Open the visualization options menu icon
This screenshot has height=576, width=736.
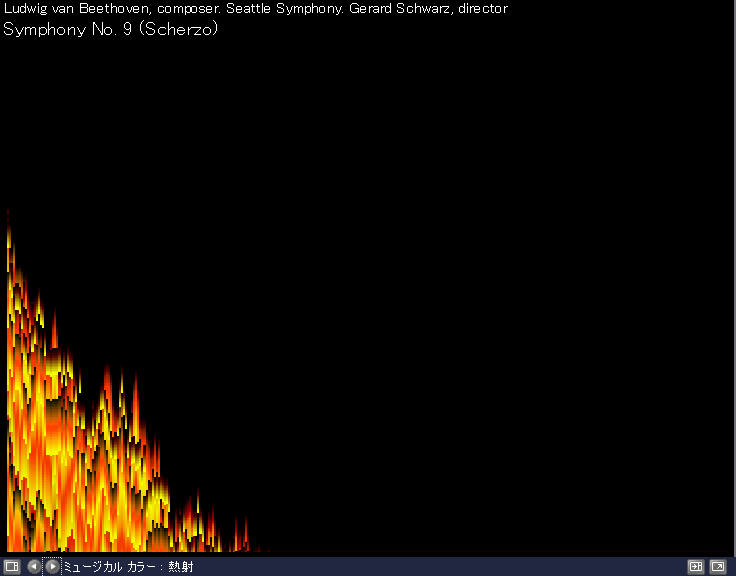point(12,567)
